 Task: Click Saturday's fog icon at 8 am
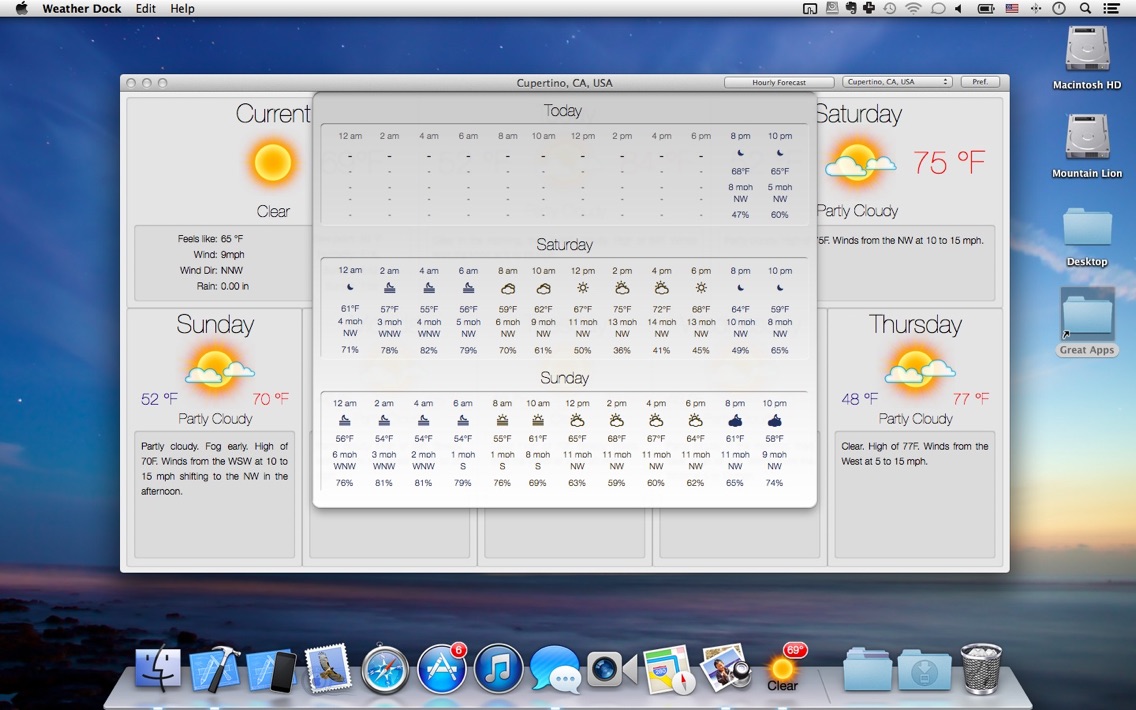[x=507, y=287]
